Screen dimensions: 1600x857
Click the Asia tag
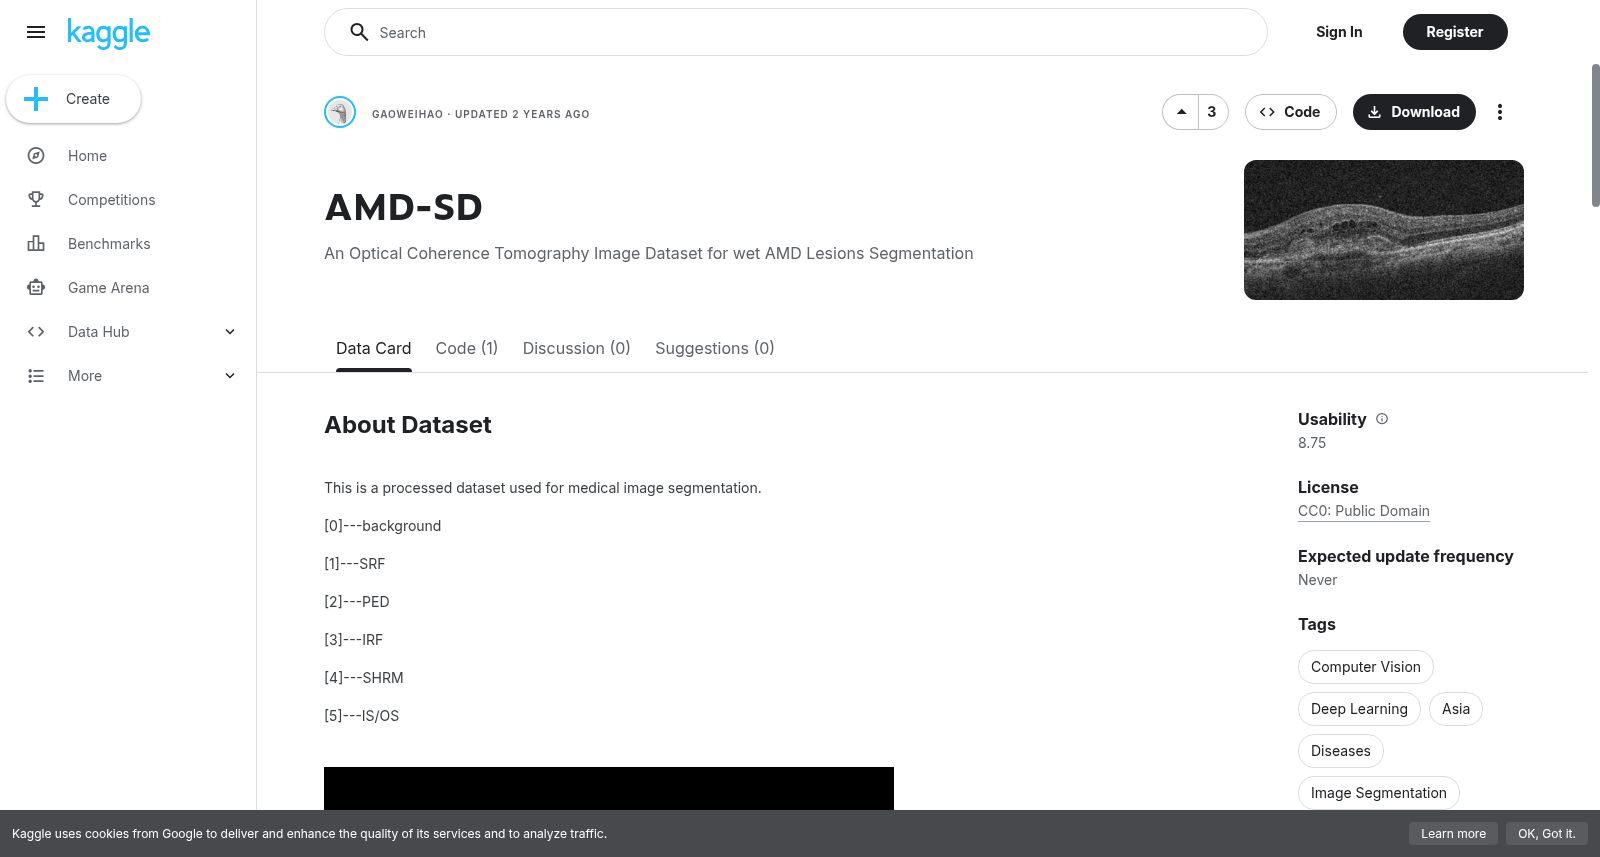[1456, 709]
